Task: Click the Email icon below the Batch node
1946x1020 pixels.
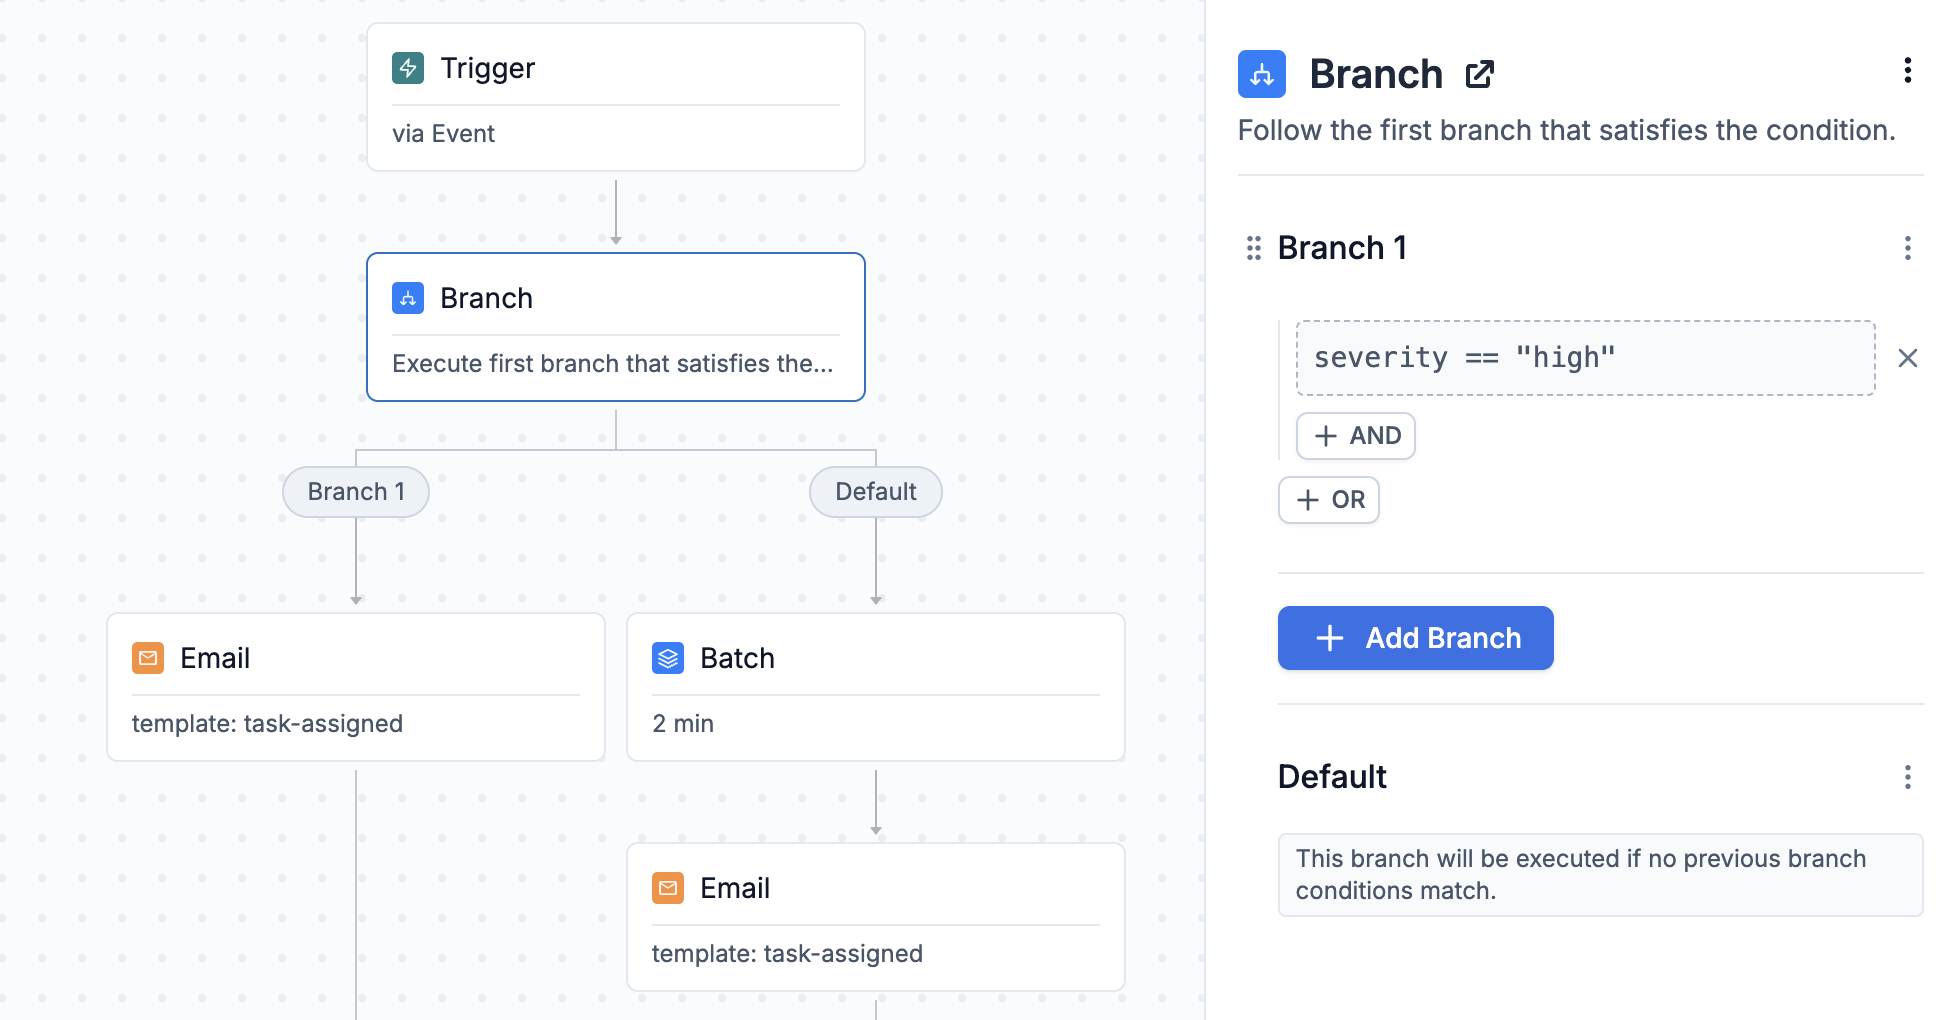Action: (668, 888)
